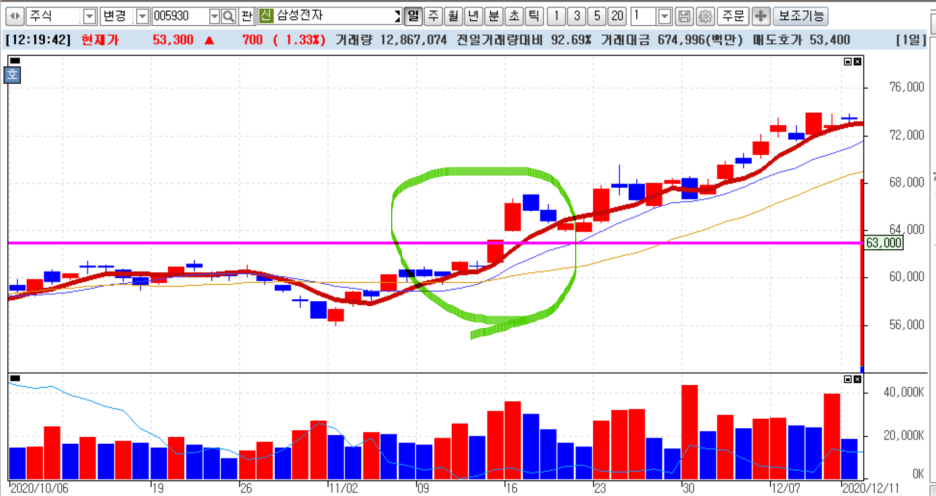Click the save chart disk icon
This screenshot has height=496, width=936.
click(x=685, y=16)
